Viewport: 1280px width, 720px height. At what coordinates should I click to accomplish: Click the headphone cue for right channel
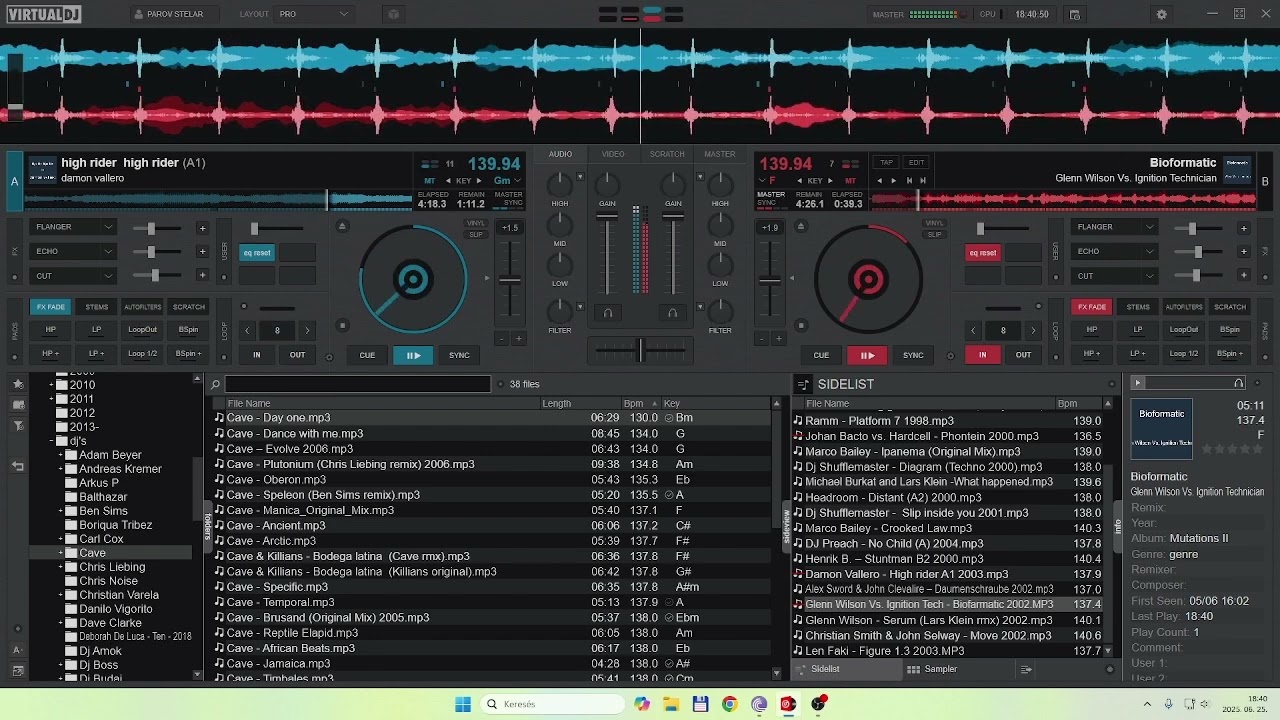pos(672,313)
